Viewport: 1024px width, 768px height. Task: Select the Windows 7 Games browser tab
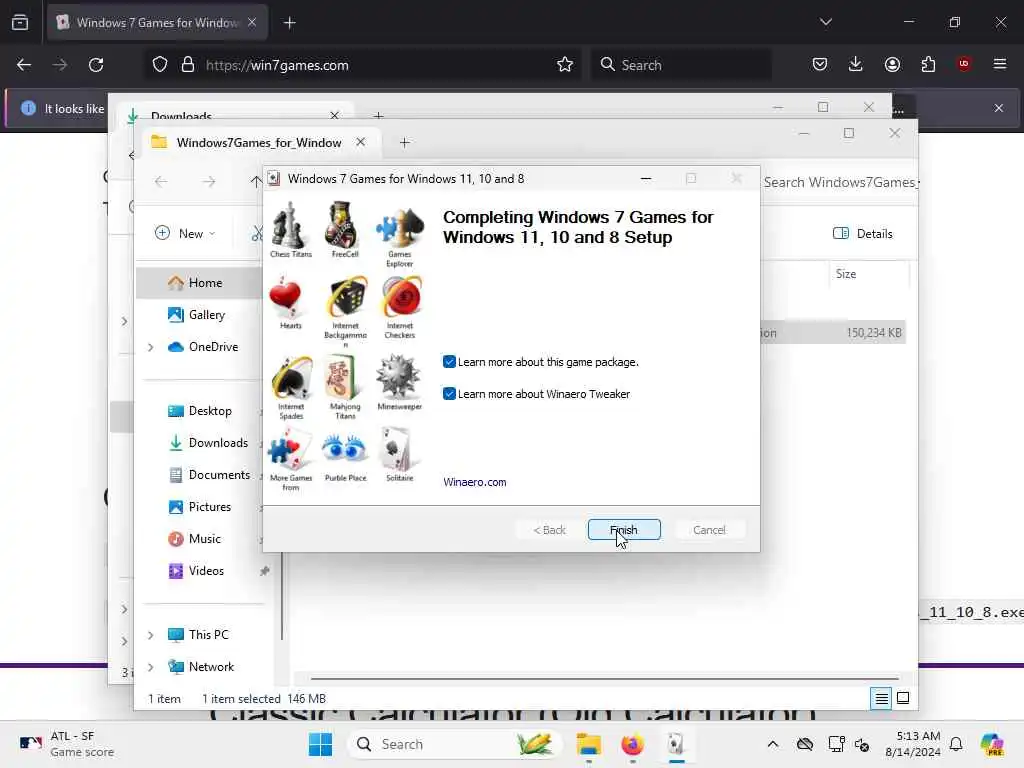157,23
